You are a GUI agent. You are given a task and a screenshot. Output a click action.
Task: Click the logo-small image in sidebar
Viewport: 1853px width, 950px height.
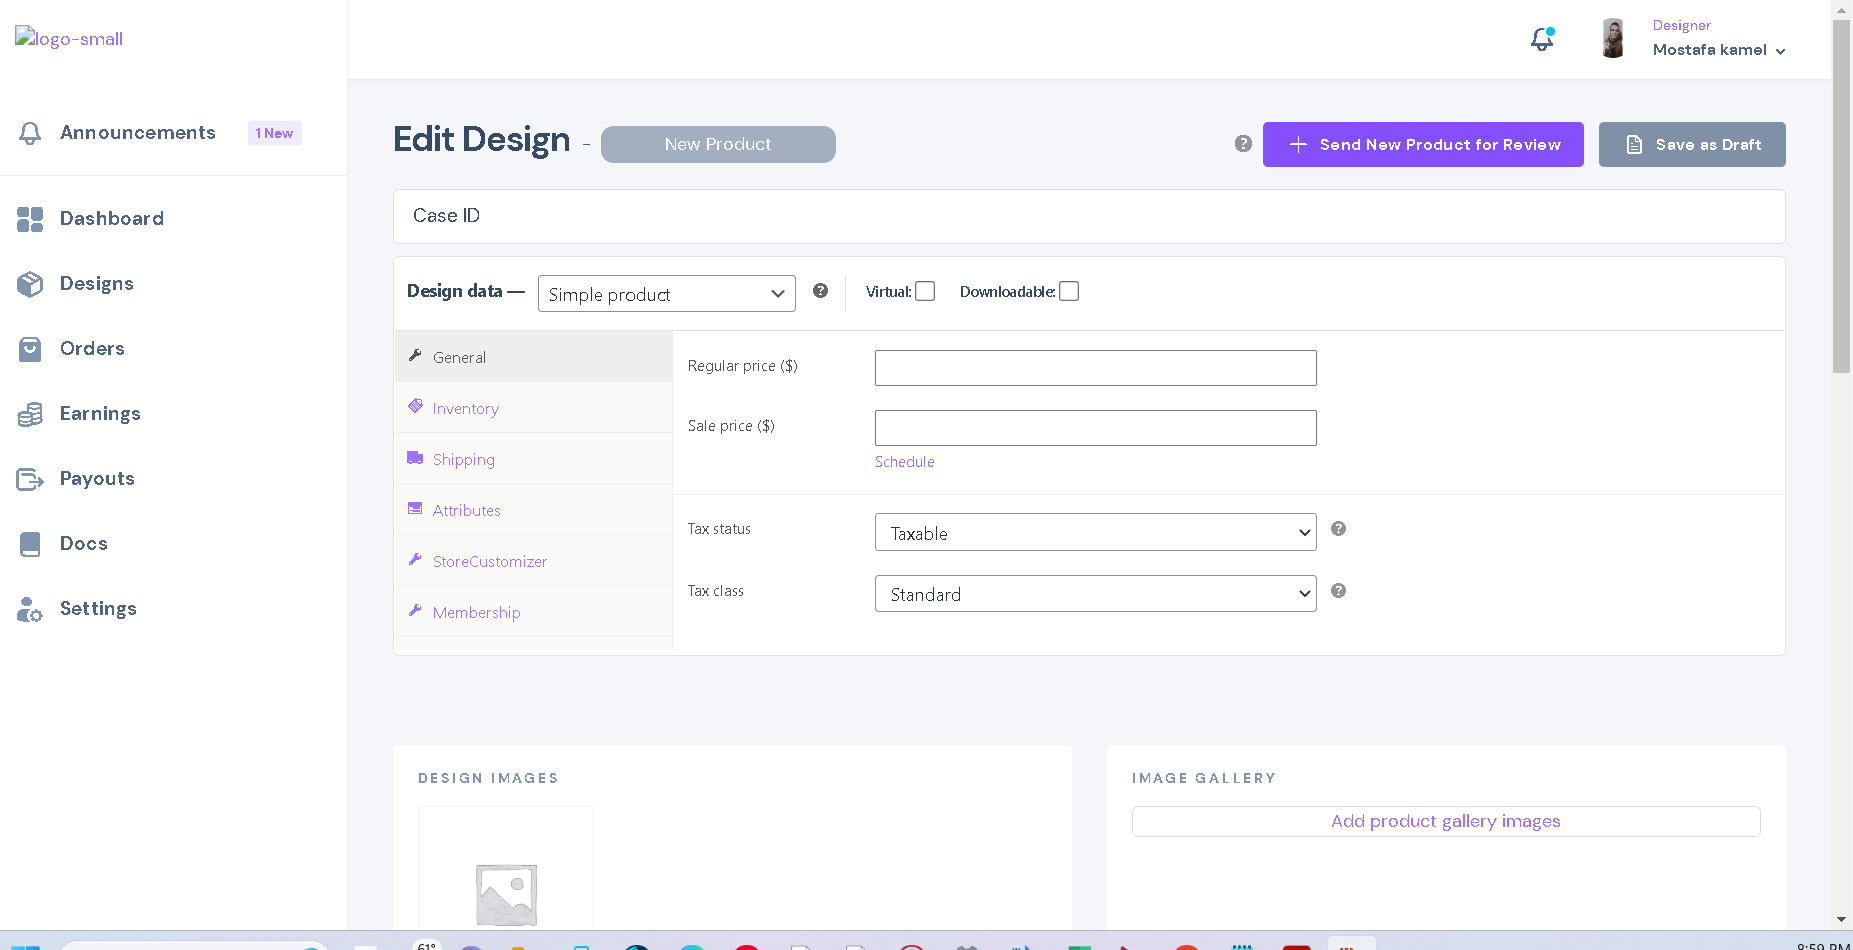tap(69, 39)
